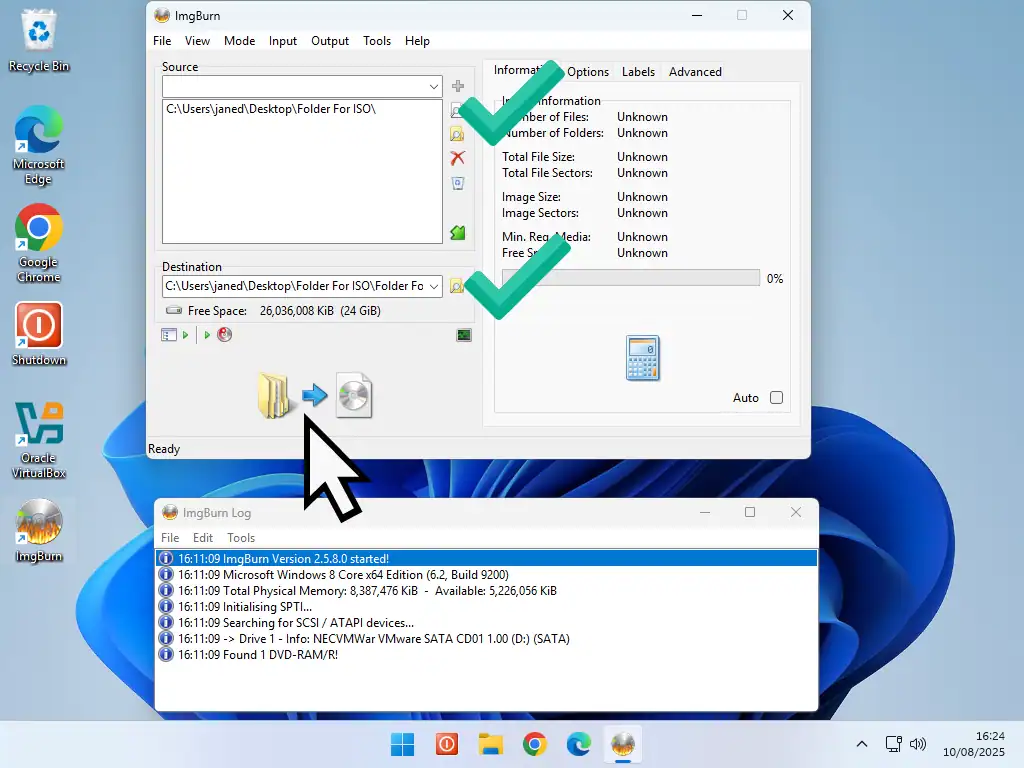Open the View menu
The height and width of the screenshot is (768, 1024).
tap(197, 40)
